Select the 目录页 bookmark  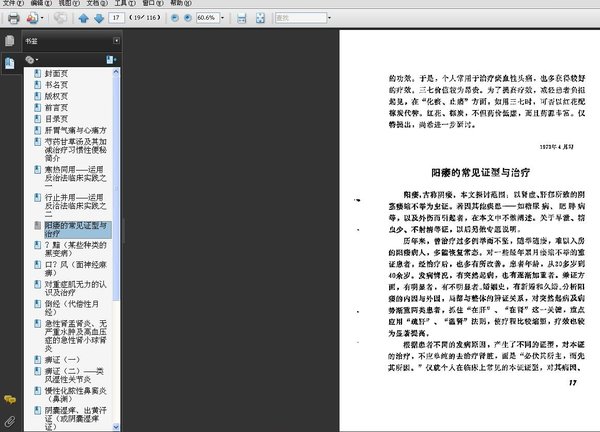(x=56, y=119)
